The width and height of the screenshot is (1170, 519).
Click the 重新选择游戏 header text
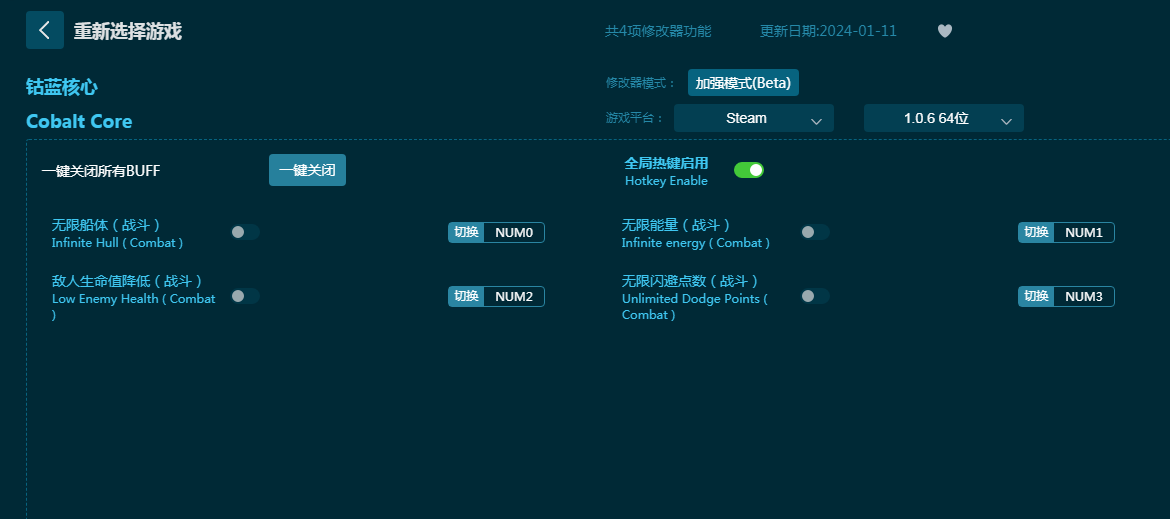128,31
